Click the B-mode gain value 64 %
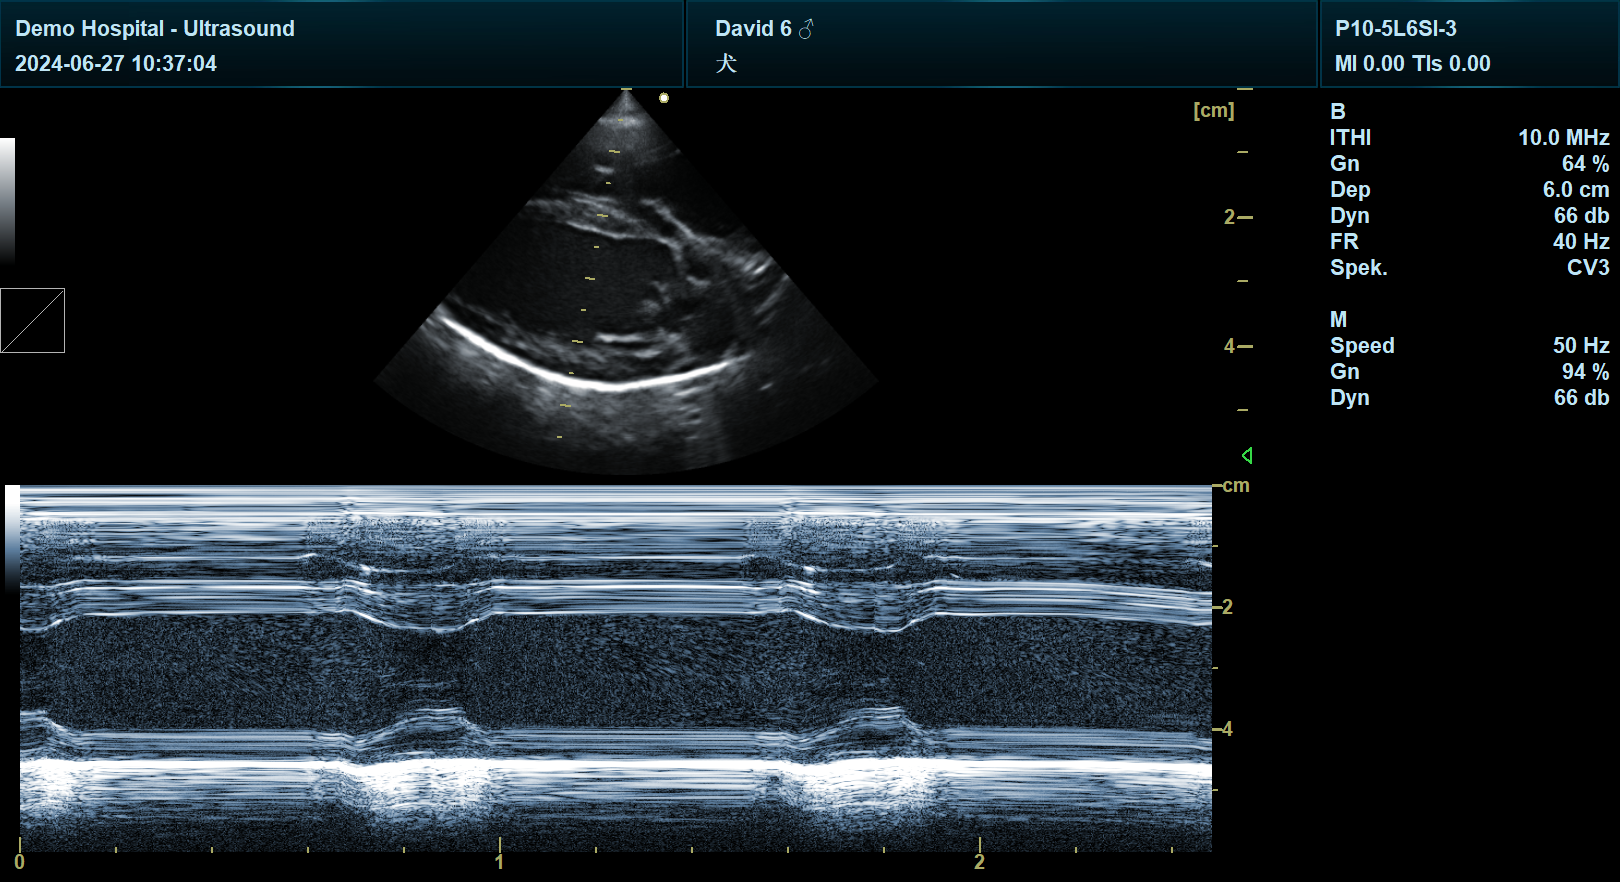This screenshot has width=1620, height=882. coord(1585,164)
